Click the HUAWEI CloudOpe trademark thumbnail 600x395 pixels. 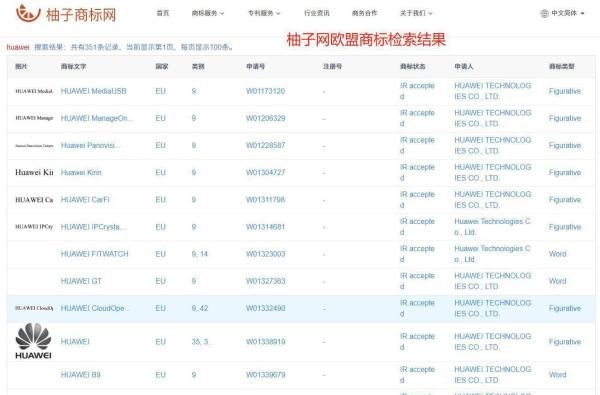34,308
